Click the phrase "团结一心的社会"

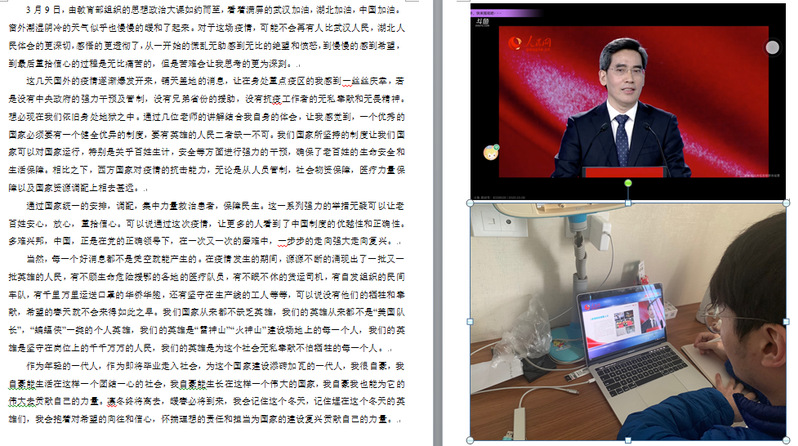tap(132, 383)
